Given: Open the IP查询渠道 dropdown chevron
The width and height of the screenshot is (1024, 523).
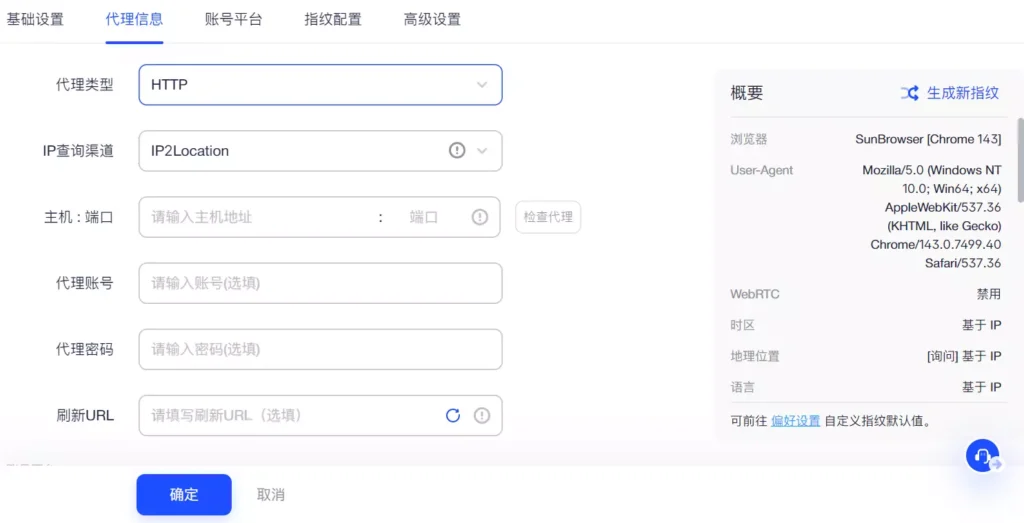Looking at the screenshot, I should (482, 151).
